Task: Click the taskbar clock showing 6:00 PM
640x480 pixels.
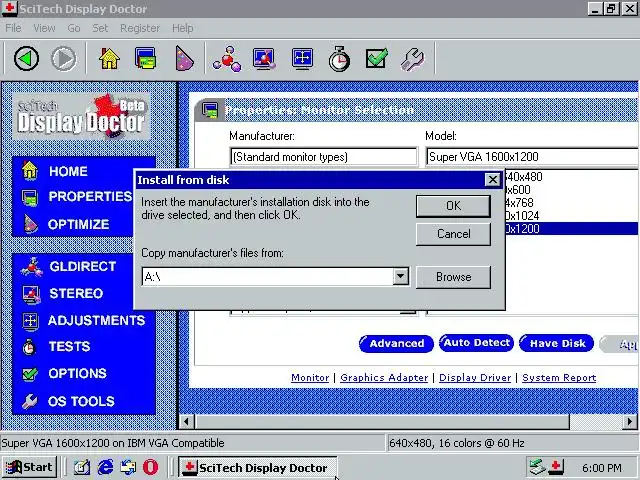Action: (x=602, y=468)
